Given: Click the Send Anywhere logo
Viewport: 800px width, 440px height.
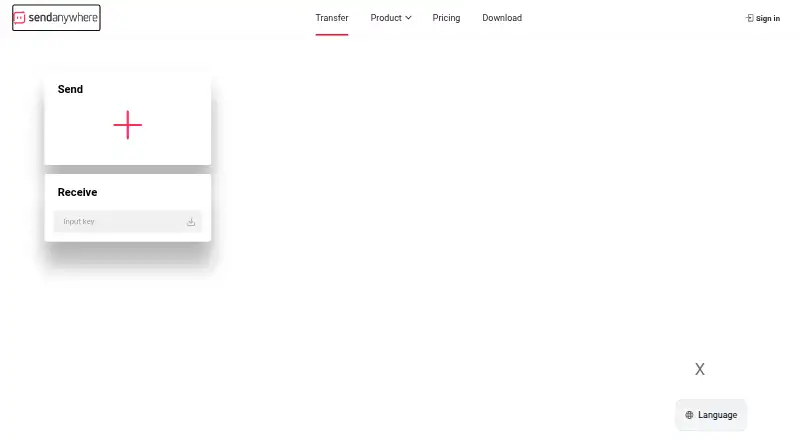Looking at the screenshot, I should point(56,18).
